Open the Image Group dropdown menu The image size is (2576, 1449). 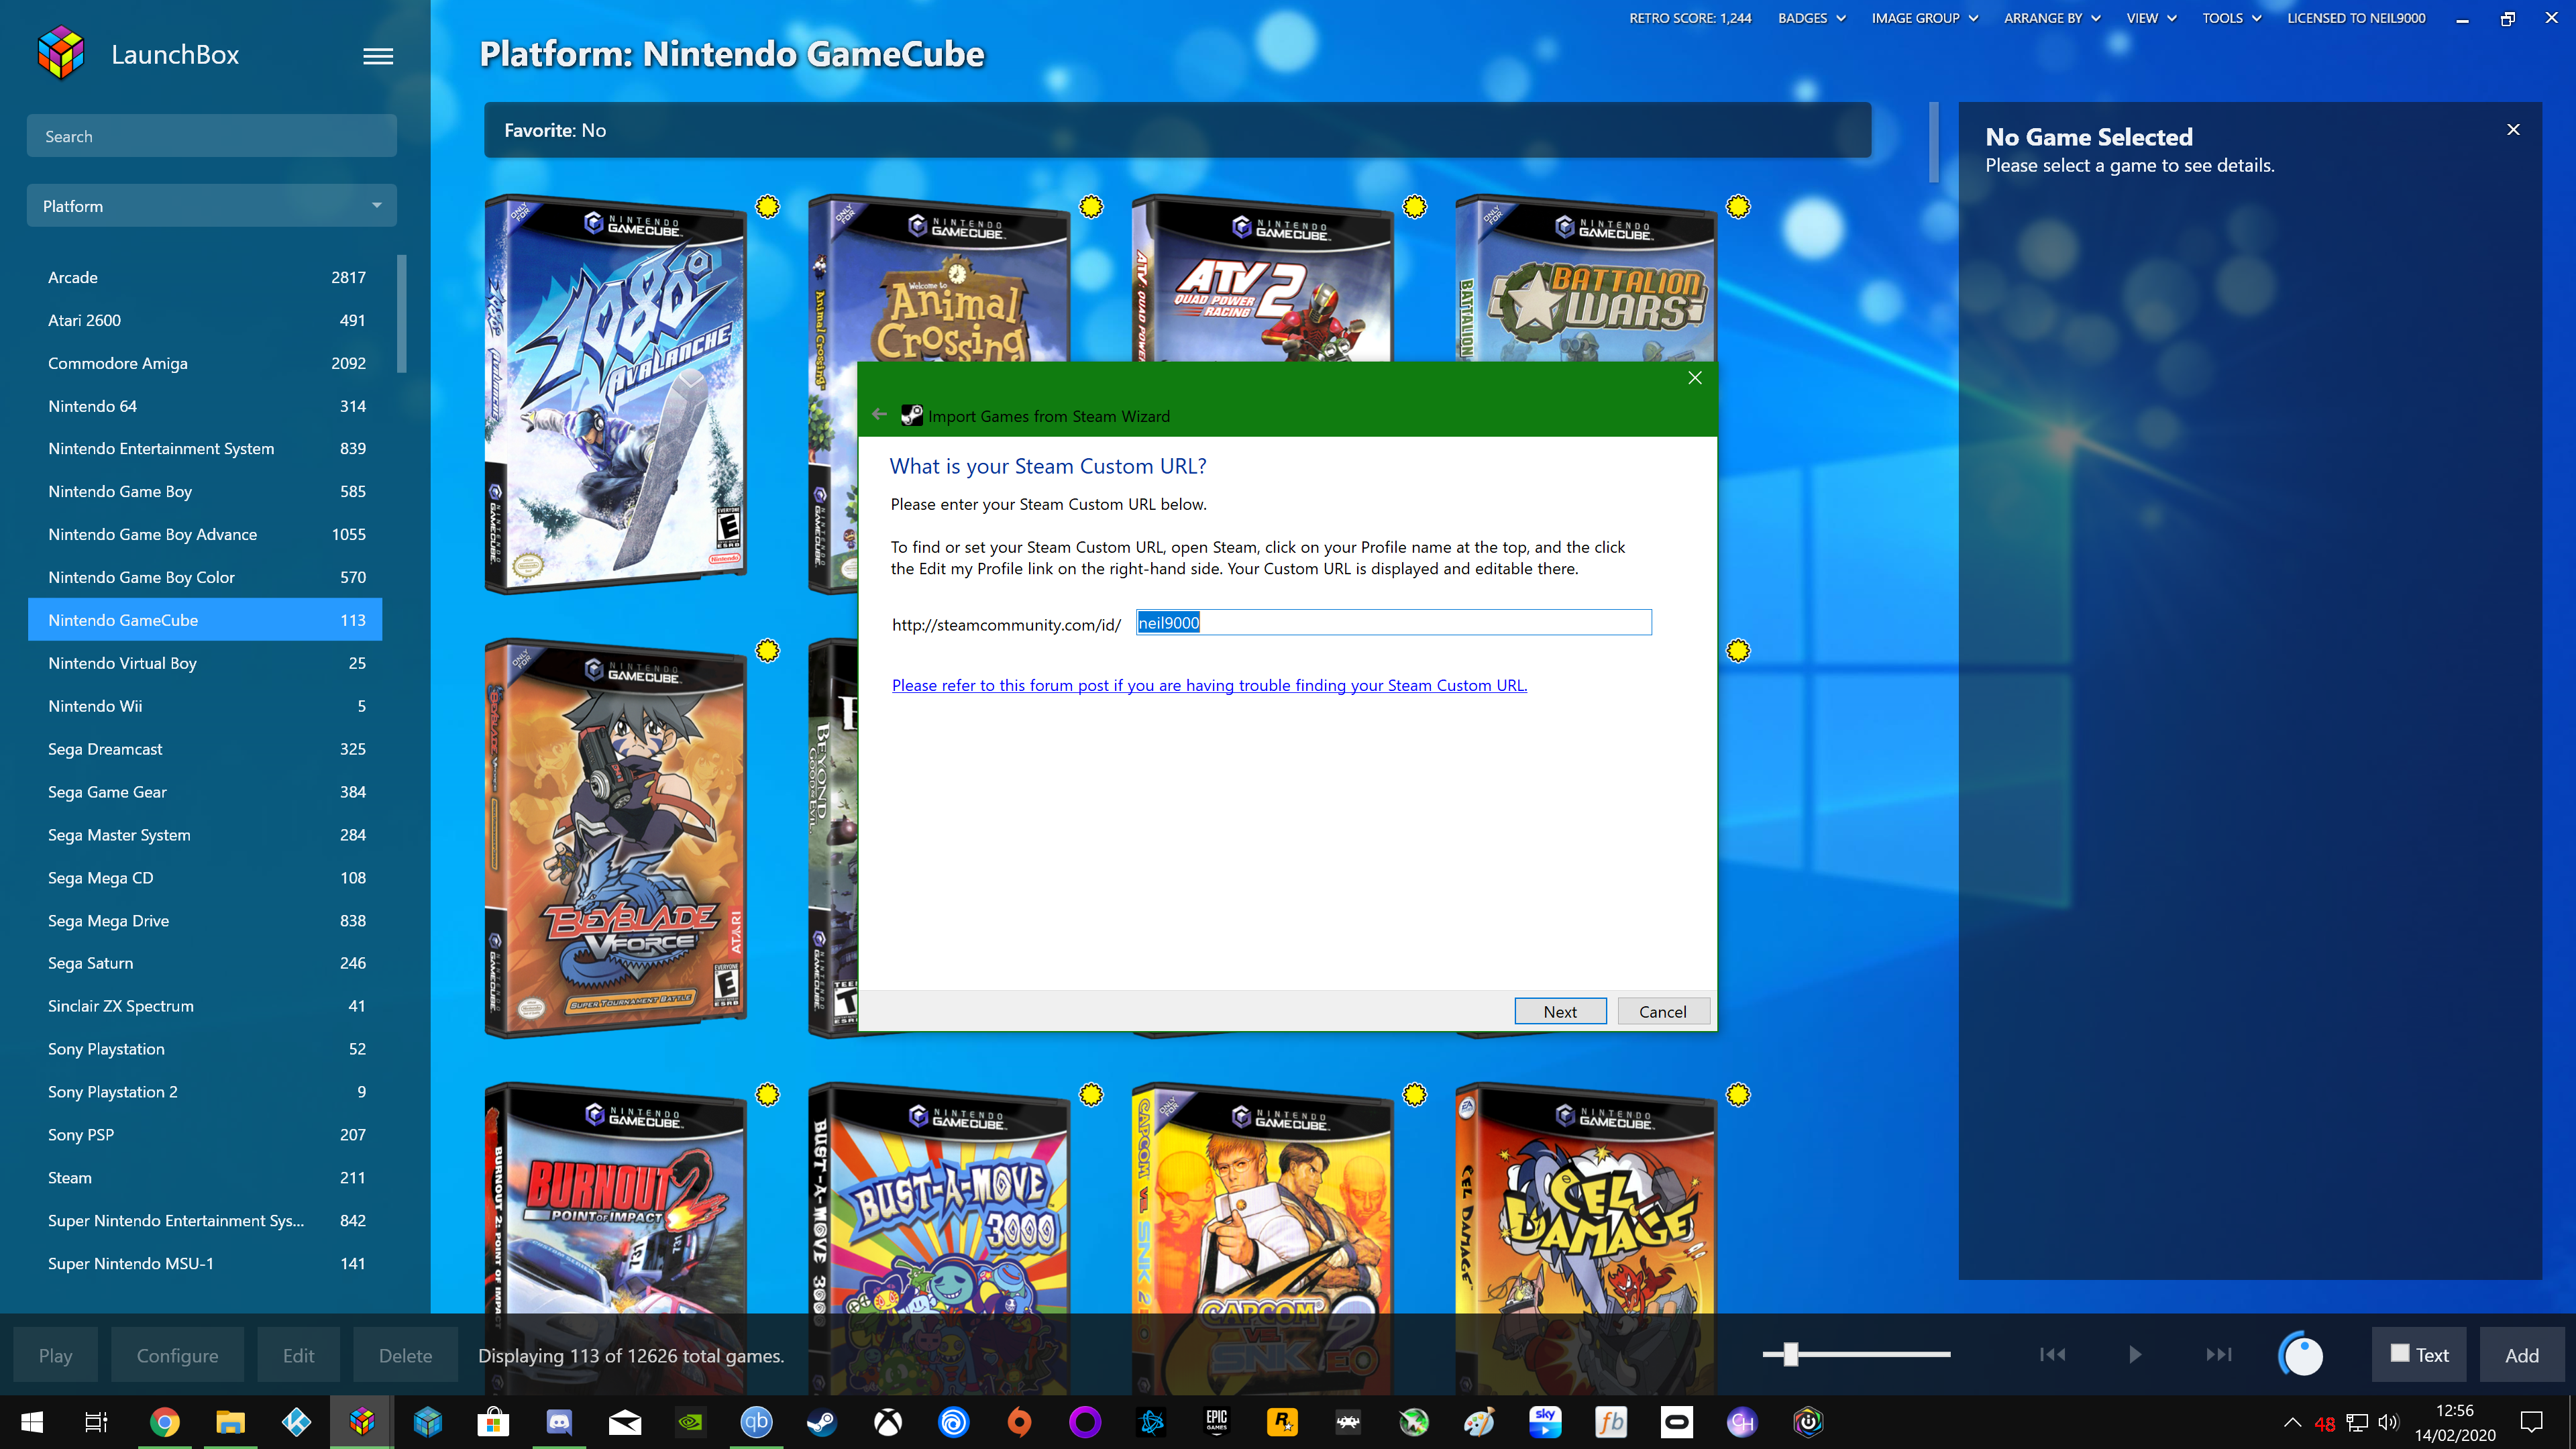1924,18
